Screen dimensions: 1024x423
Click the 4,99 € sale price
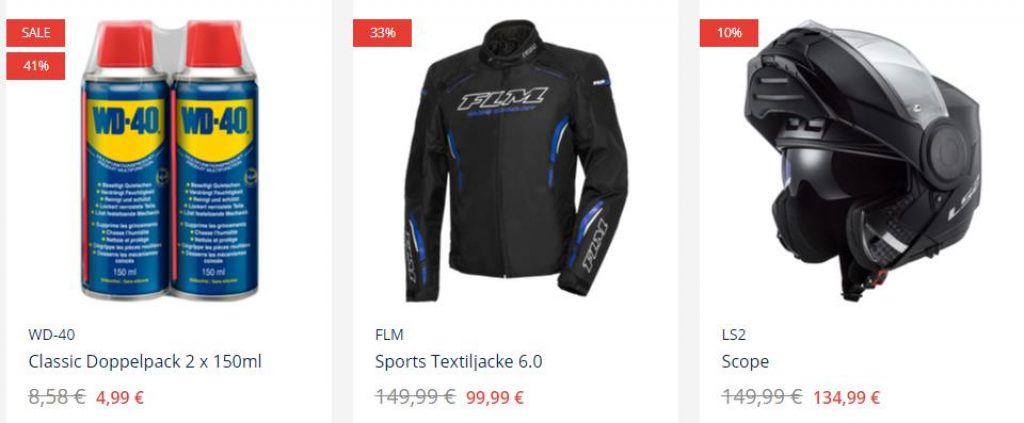coord(120,397)
